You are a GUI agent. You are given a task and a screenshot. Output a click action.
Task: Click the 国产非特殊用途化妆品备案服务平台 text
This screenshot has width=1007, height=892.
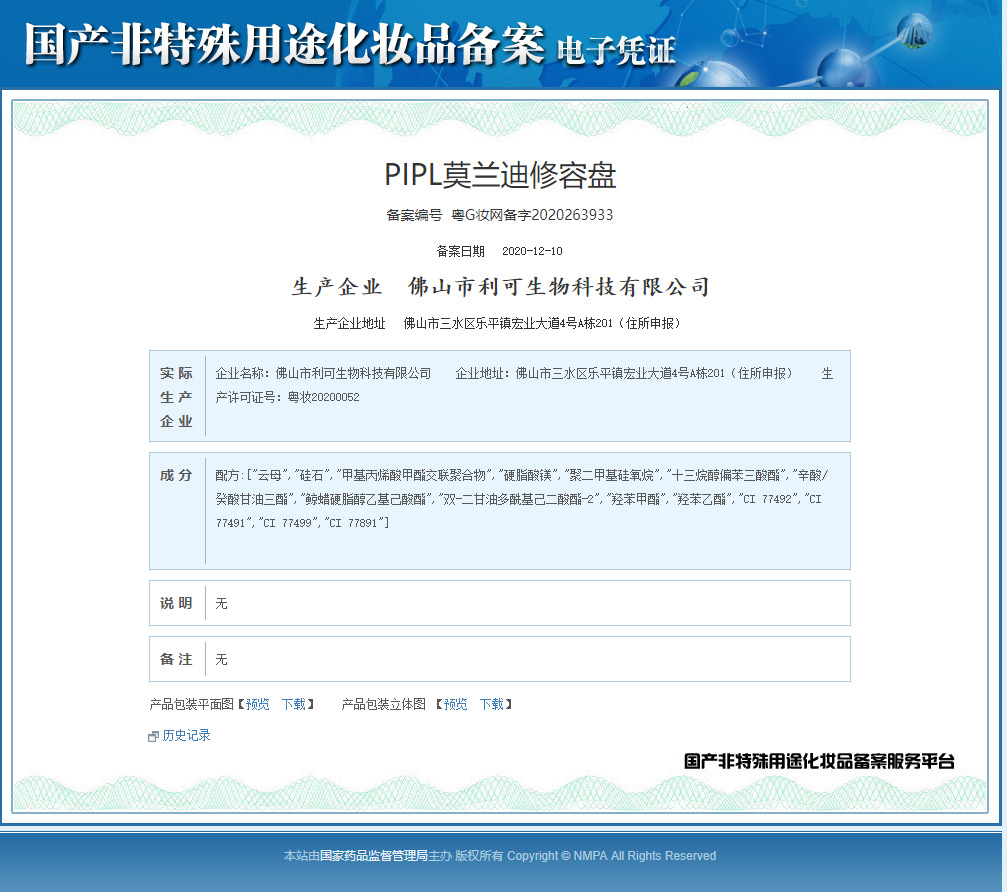[x=819, y=762]
